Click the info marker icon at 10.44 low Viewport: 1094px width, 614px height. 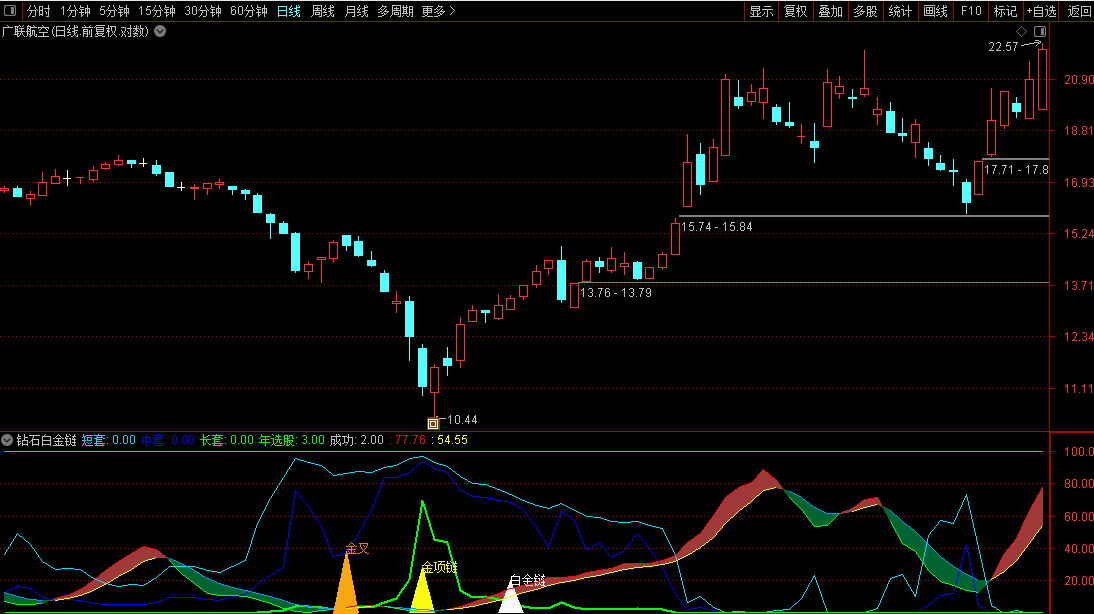point(433,424)
